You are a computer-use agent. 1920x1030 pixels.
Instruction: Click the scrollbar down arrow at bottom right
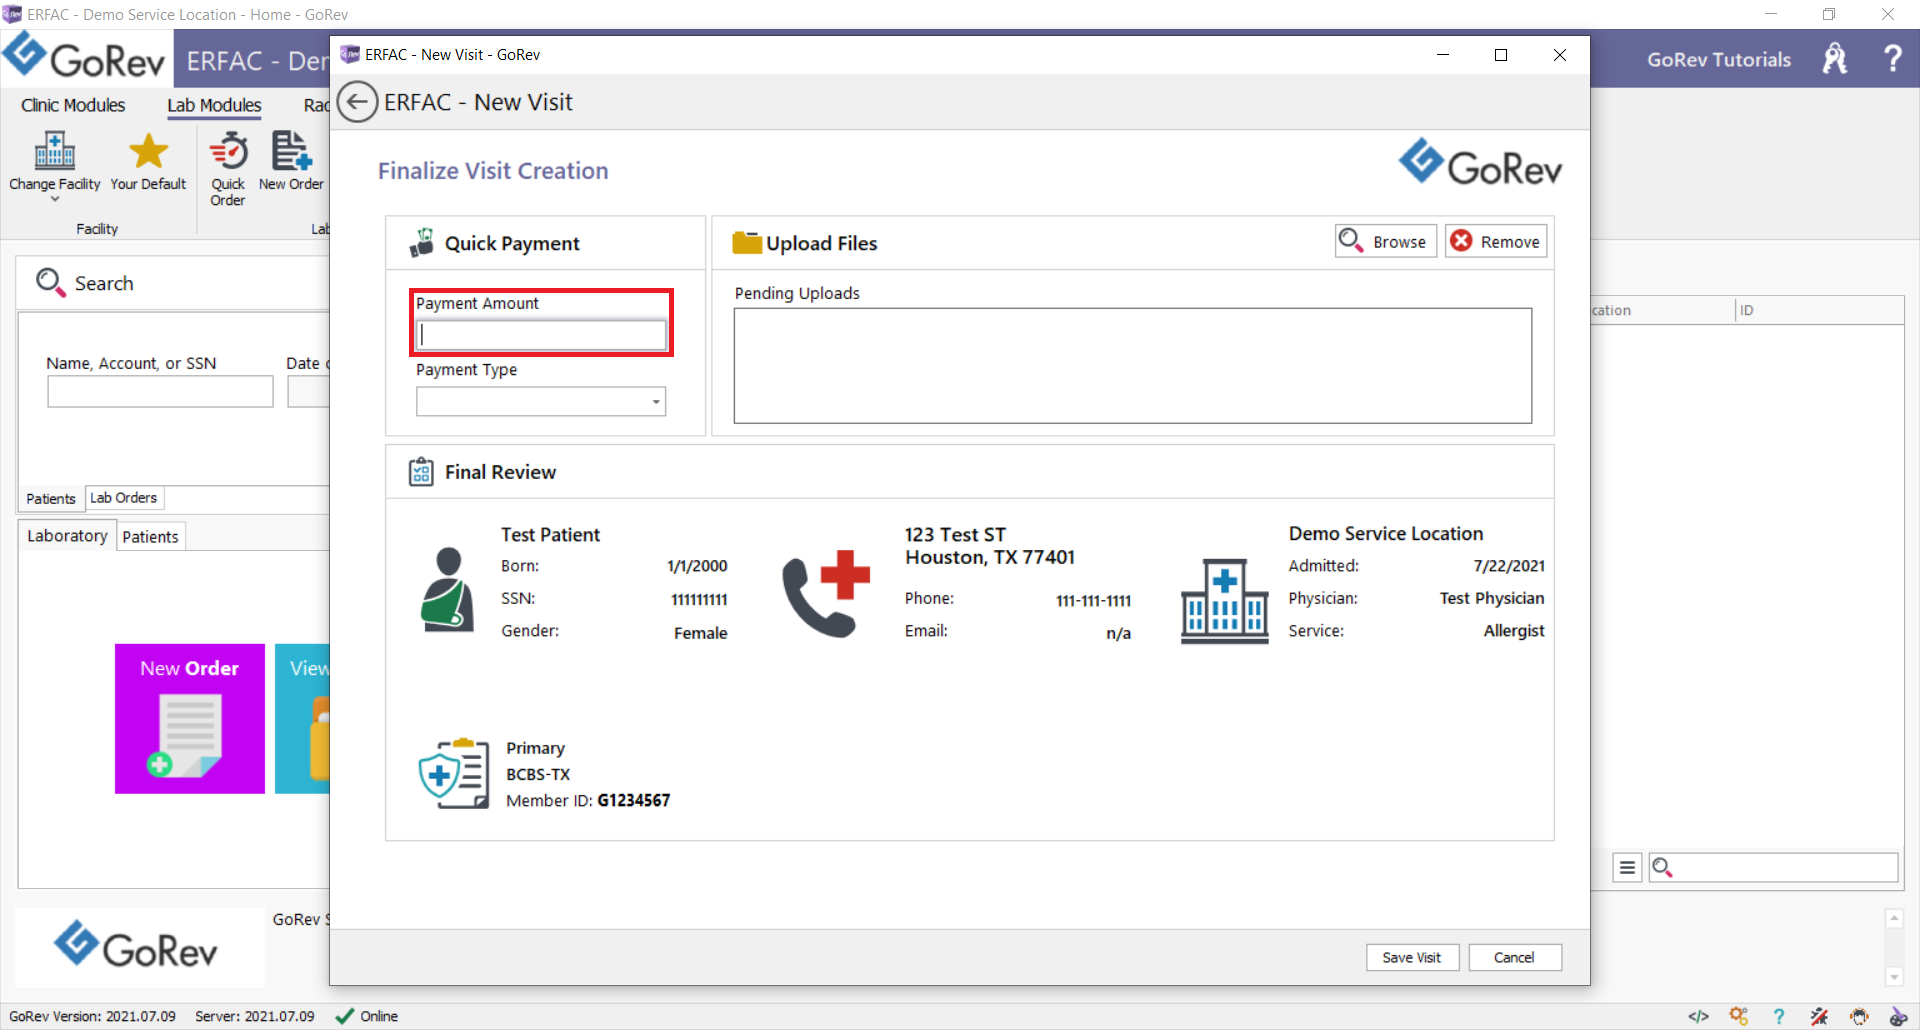[x=1894, y=977]
